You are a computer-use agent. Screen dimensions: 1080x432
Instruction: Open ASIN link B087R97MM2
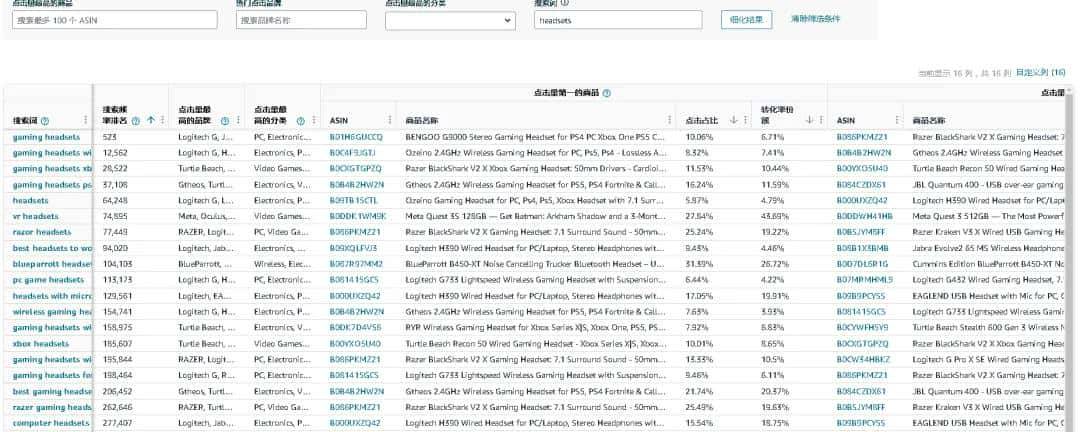[x=355, y=264]
